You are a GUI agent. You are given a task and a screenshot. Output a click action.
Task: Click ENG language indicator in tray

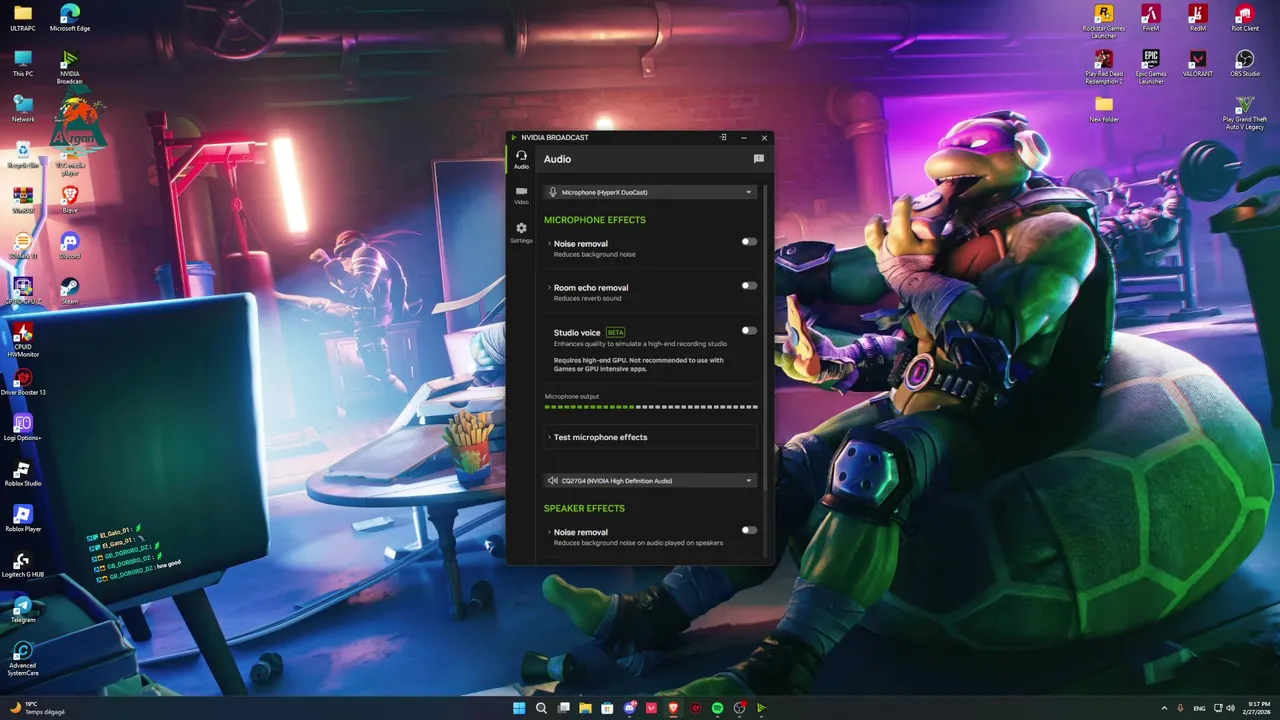pyautogui.click(x=1199, y=708)
